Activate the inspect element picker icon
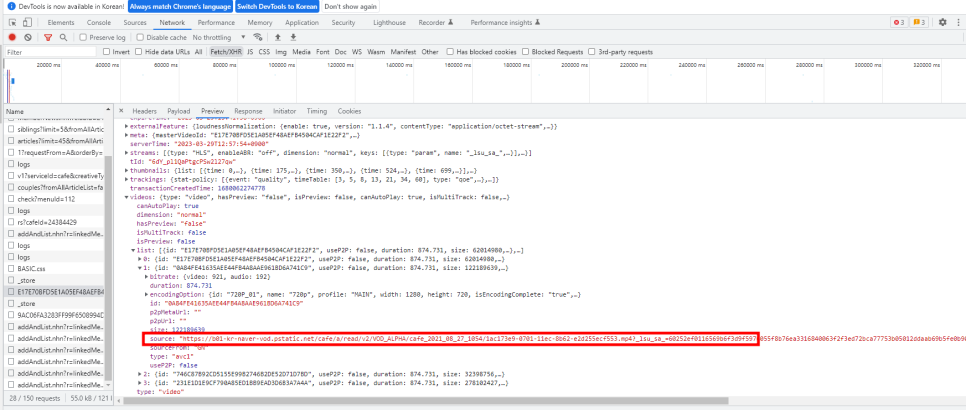This screenshot has height=410, width=966. pyautogui.click(x=12, y=22)
